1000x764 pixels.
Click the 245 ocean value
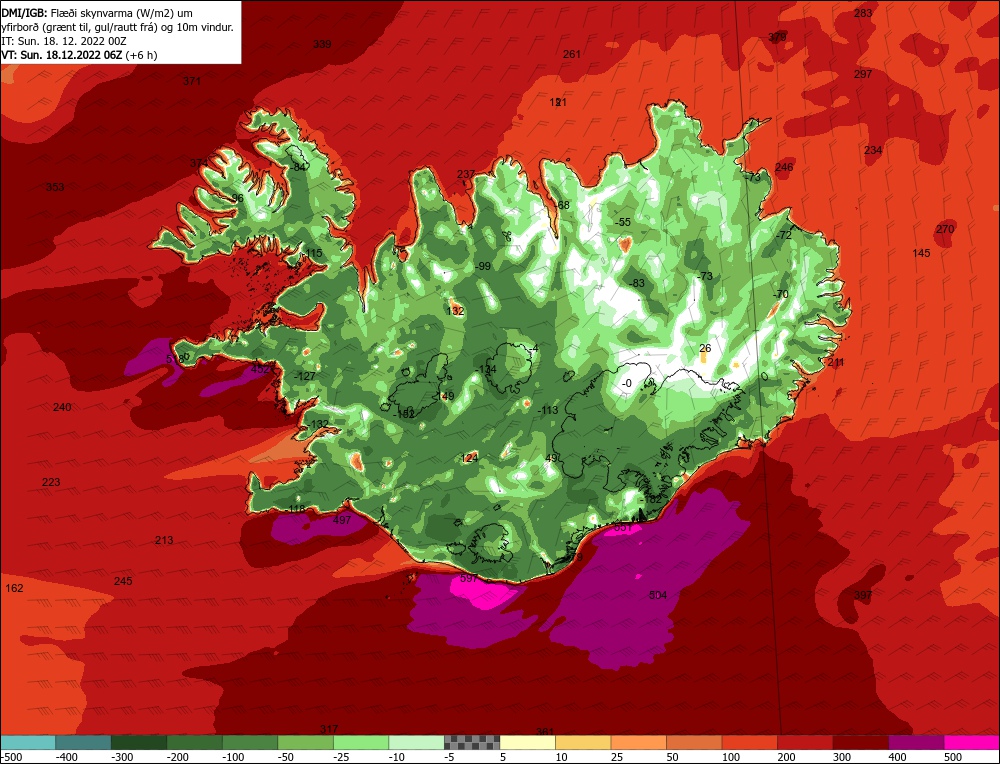tap(123, 581)
